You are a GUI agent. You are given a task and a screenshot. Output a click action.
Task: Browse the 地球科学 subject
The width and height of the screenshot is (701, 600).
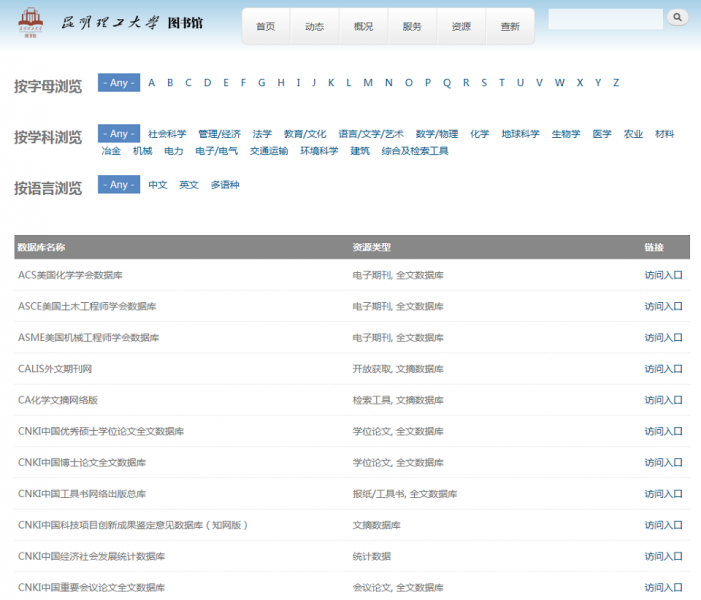click(x=520, y=134)
